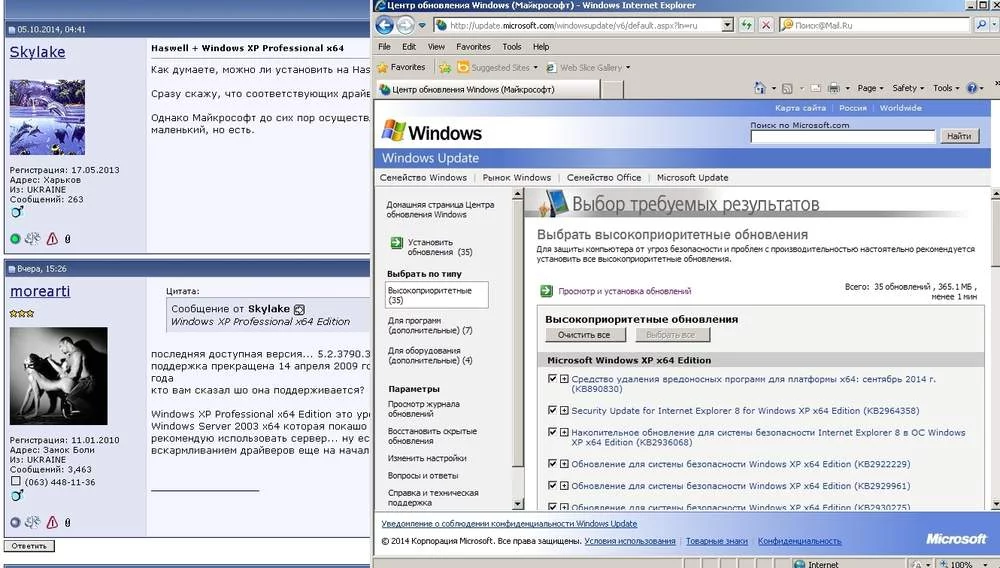Open Семейство Office tab
Image resolution: width=1000 pixels, height=568 pixels.
[604, 178]
